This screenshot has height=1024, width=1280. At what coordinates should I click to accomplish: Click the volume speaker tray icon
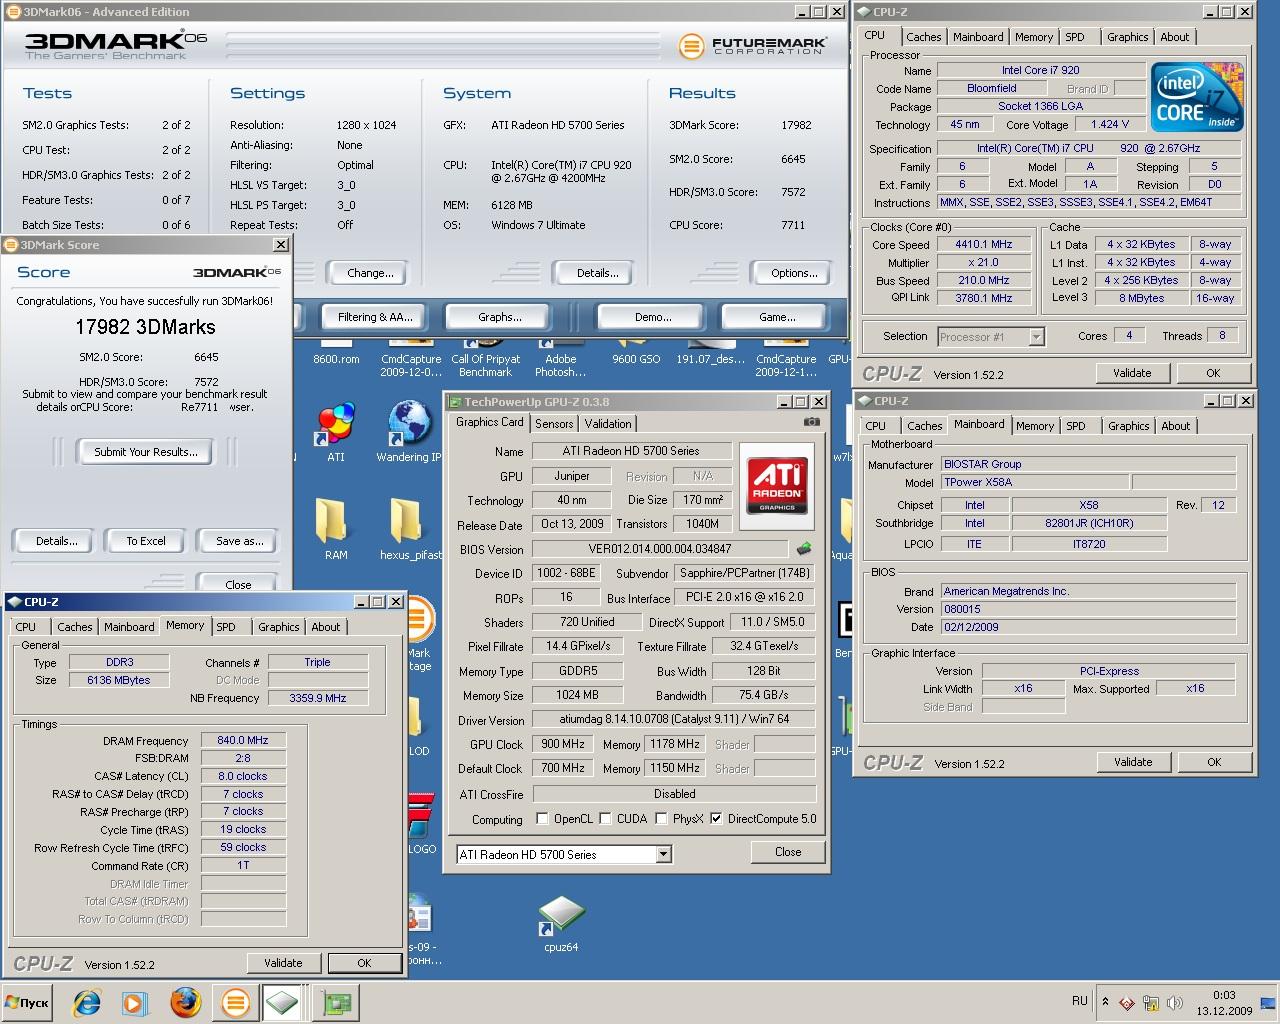point(1175,1003)
